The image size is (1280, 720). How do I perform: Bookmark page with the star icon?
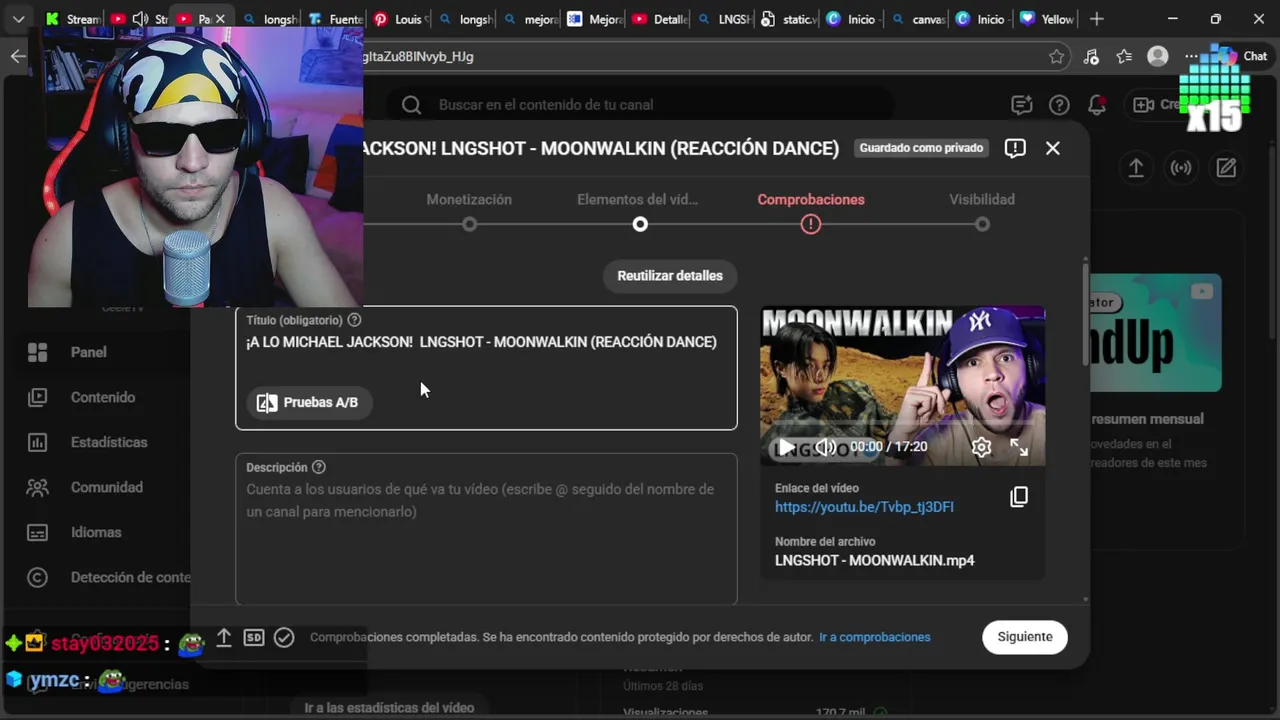(x=1057, y=57)
